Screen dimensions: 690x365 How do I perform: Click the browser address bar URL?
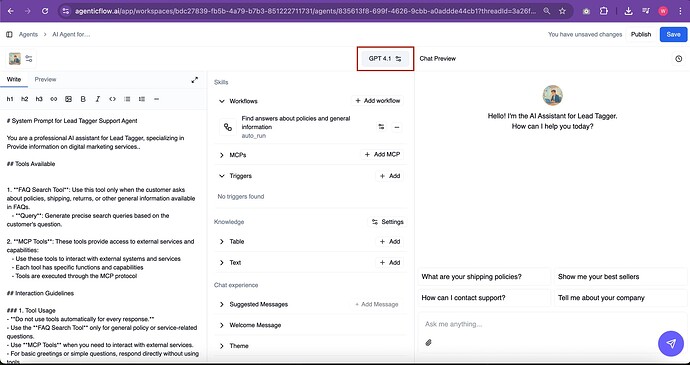tap(305, 11)
